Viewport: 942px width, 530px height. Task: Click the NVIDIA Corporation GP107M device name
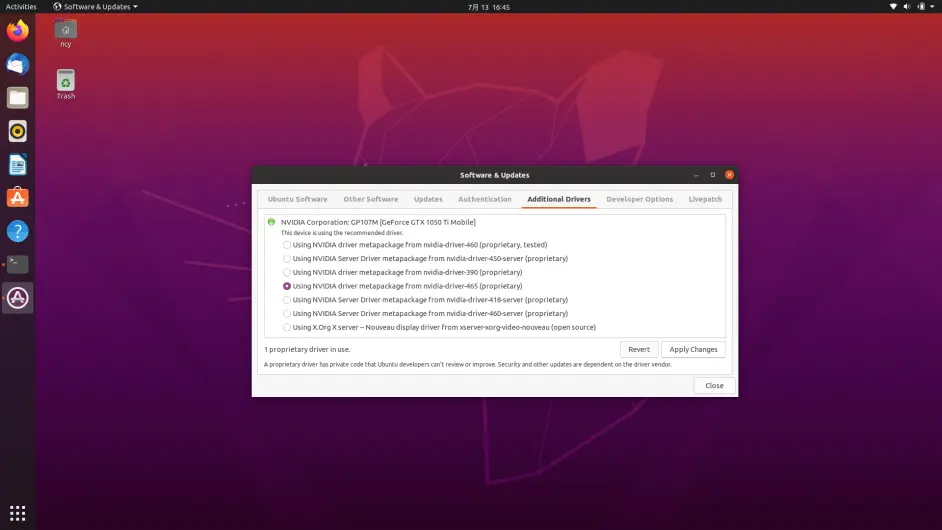(378, 222)
